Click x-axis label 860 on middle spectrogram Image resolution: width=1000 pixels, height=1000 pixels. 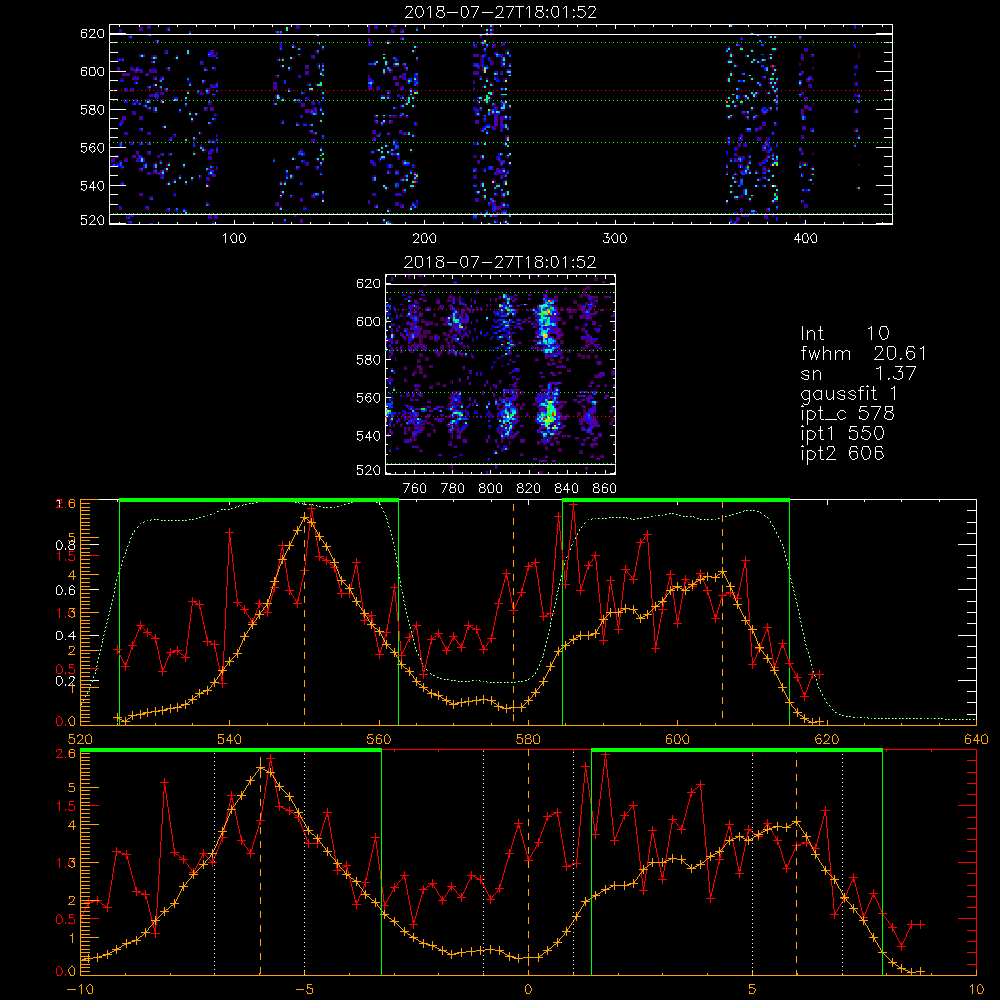605,489
